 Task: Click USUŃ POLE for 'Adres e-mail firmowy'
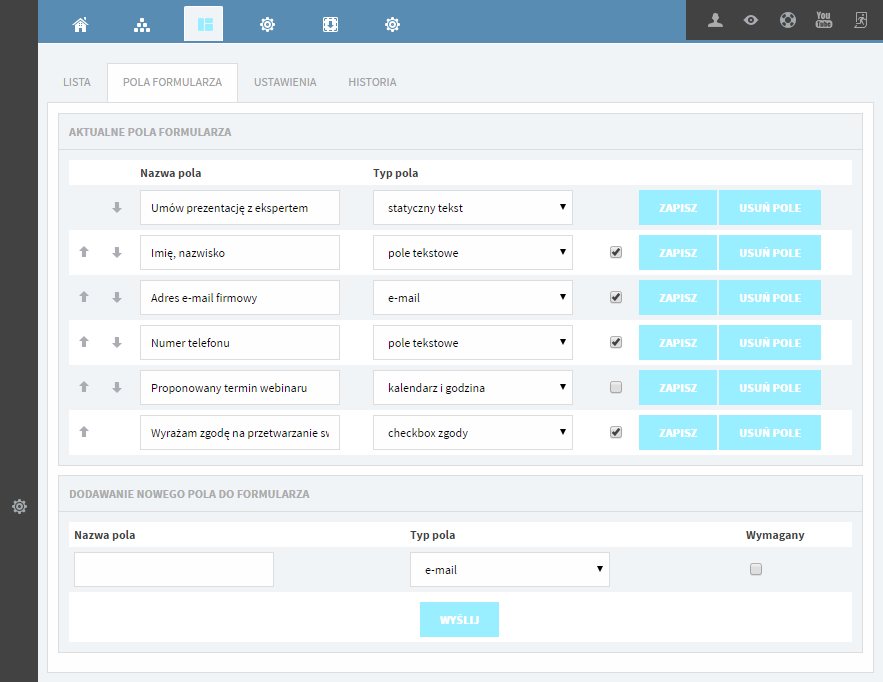click(x=770, y=297)
